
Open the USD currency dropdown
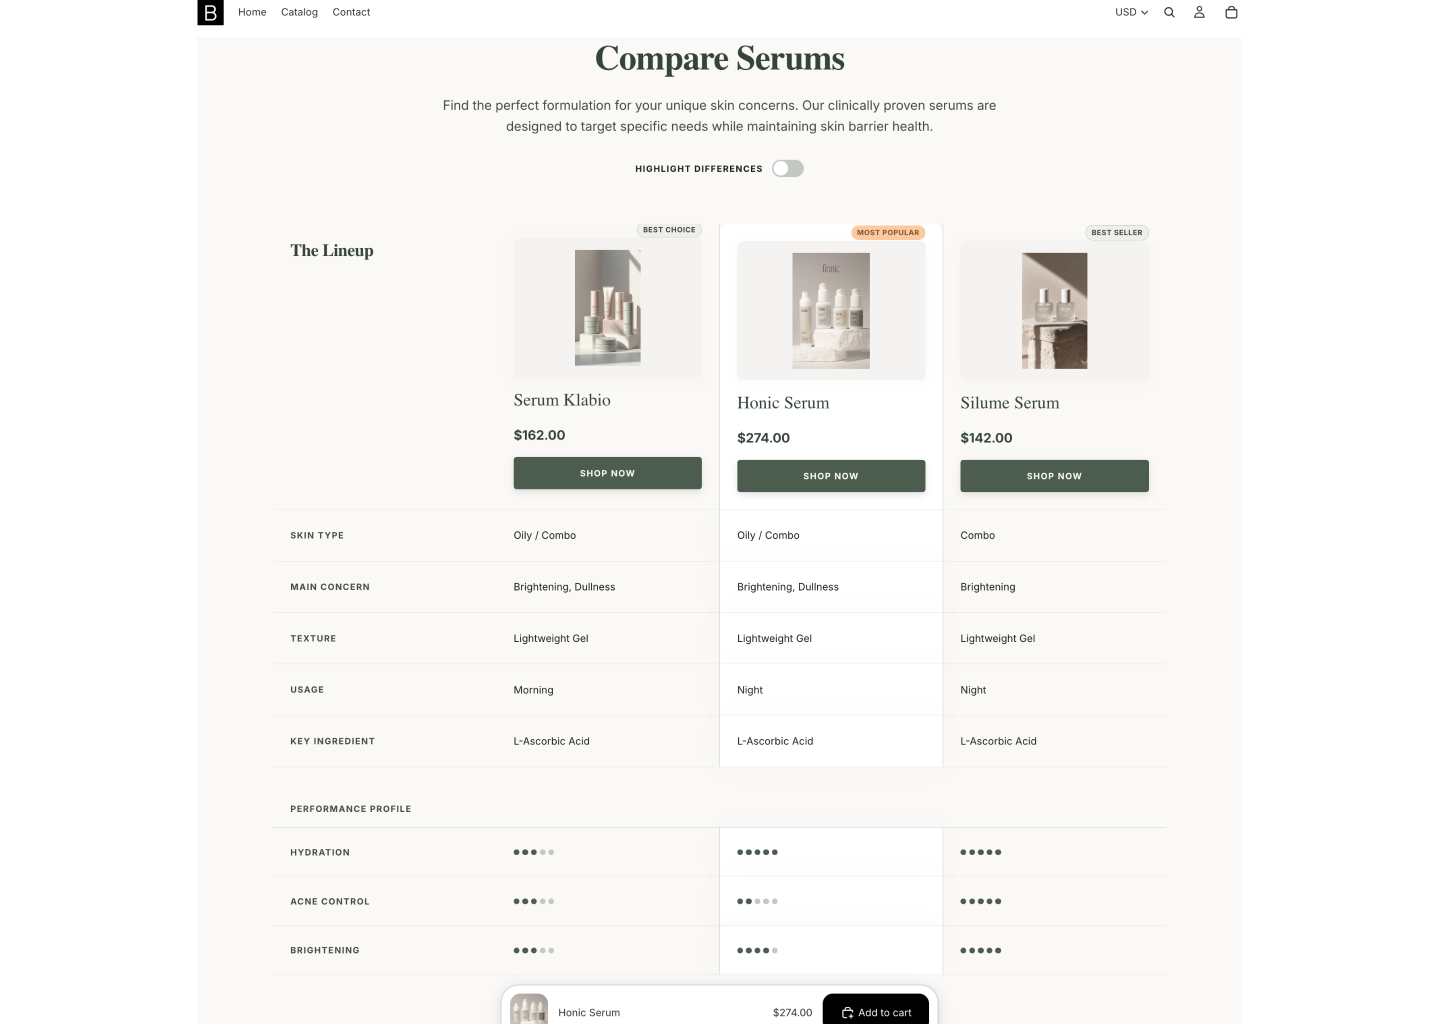pos(1131,12)
